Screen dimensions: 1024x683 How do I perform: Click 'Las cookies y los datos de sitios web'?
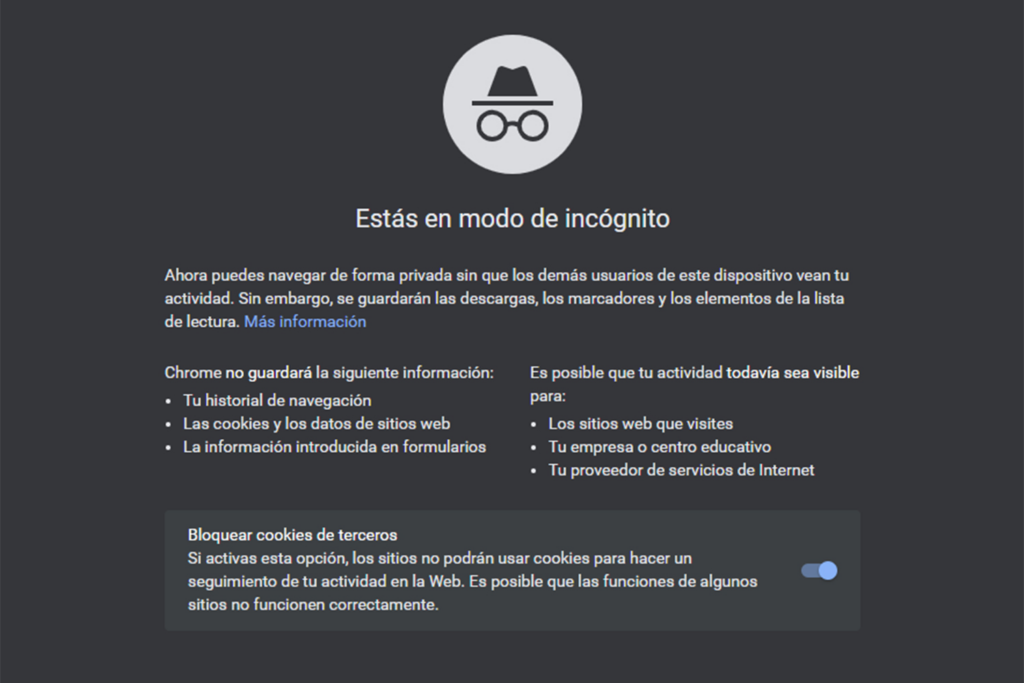click(316, 423)
